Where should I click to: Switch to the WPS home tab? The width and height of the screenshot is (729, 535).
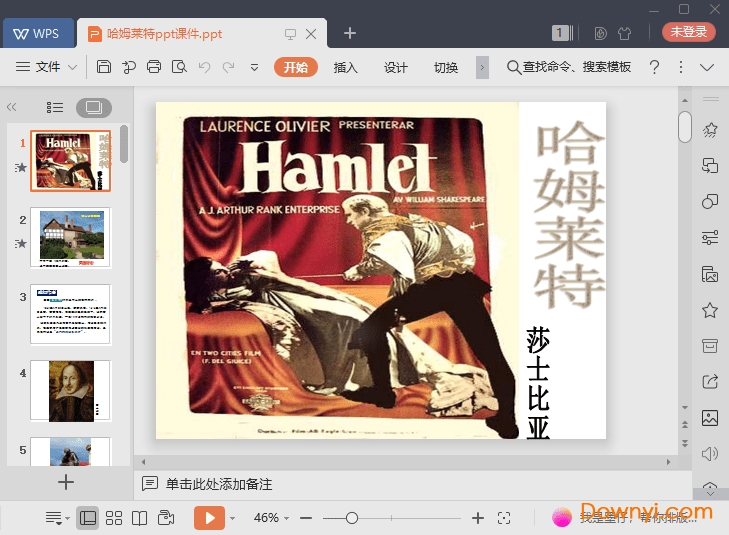38,33
